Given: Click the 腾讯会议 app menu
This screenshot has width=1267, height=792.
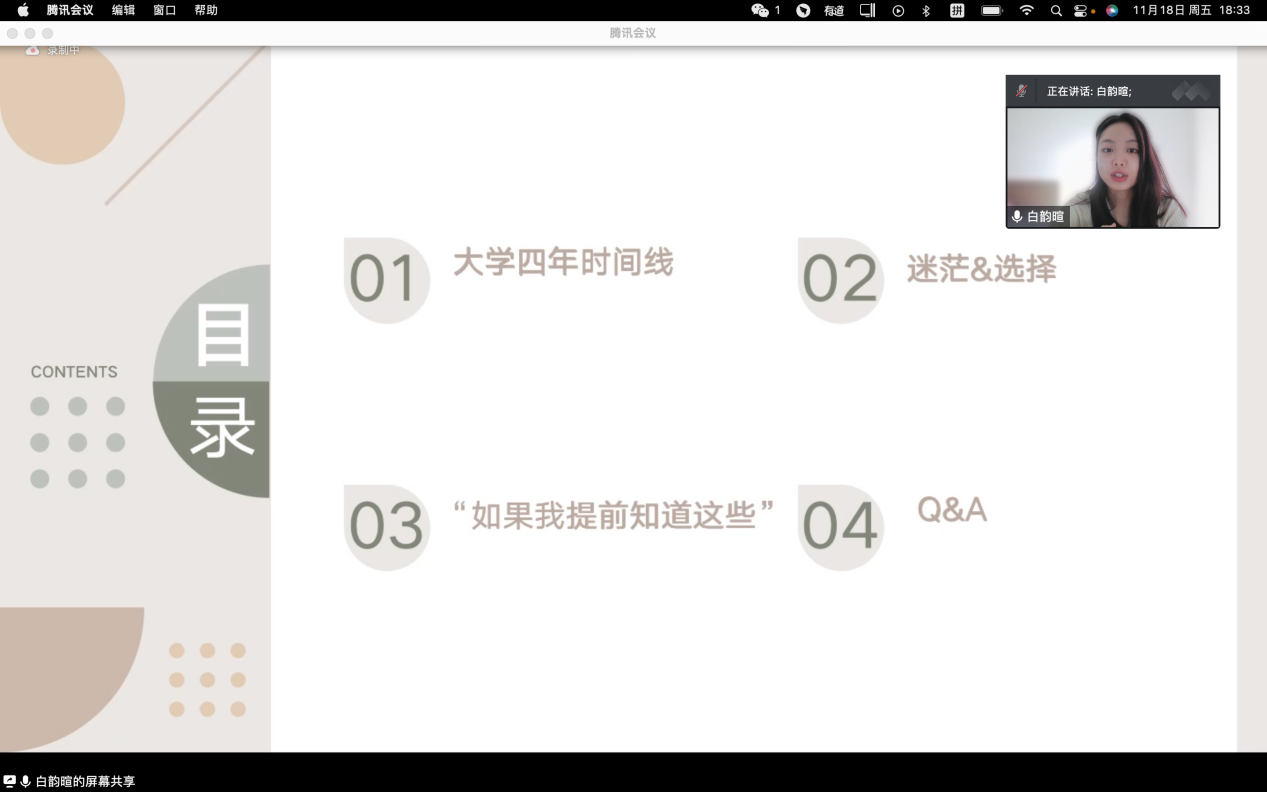Looking at the screenshot, I should point(70,10).
